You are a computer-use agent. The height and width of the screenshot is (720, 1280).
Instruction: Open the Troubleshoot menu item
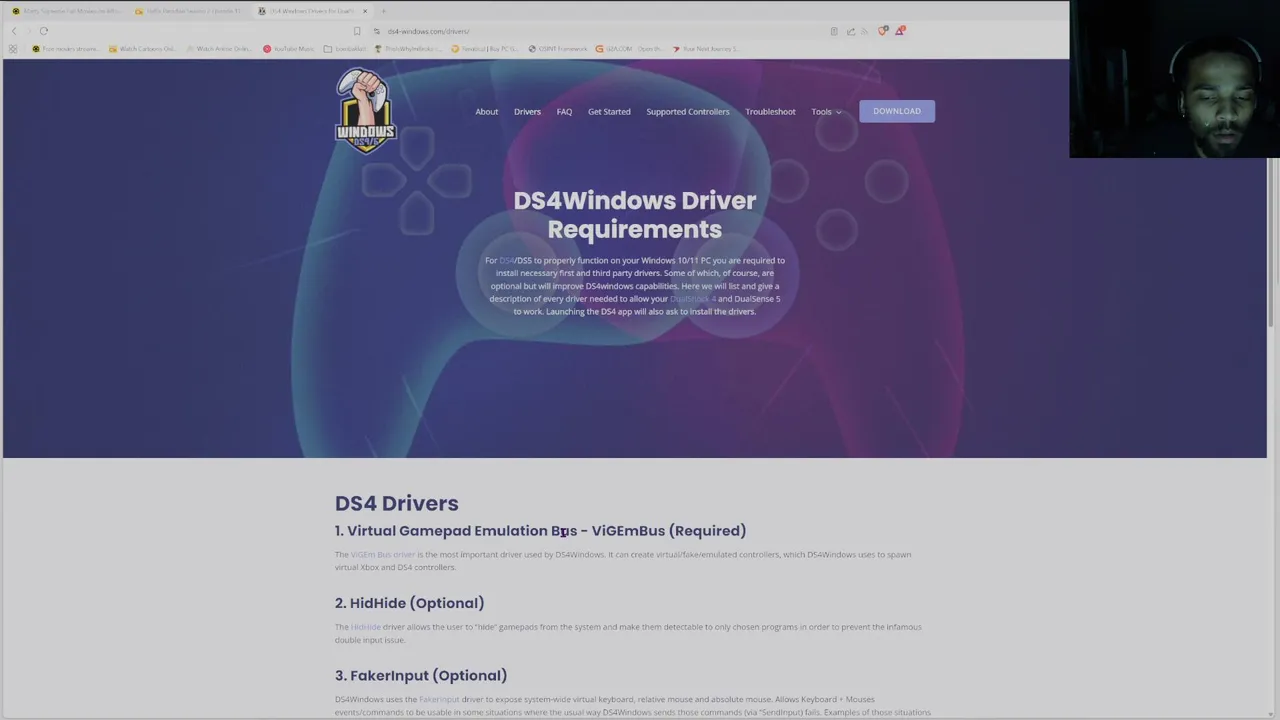pyautogui.click(x=770, y=111)
